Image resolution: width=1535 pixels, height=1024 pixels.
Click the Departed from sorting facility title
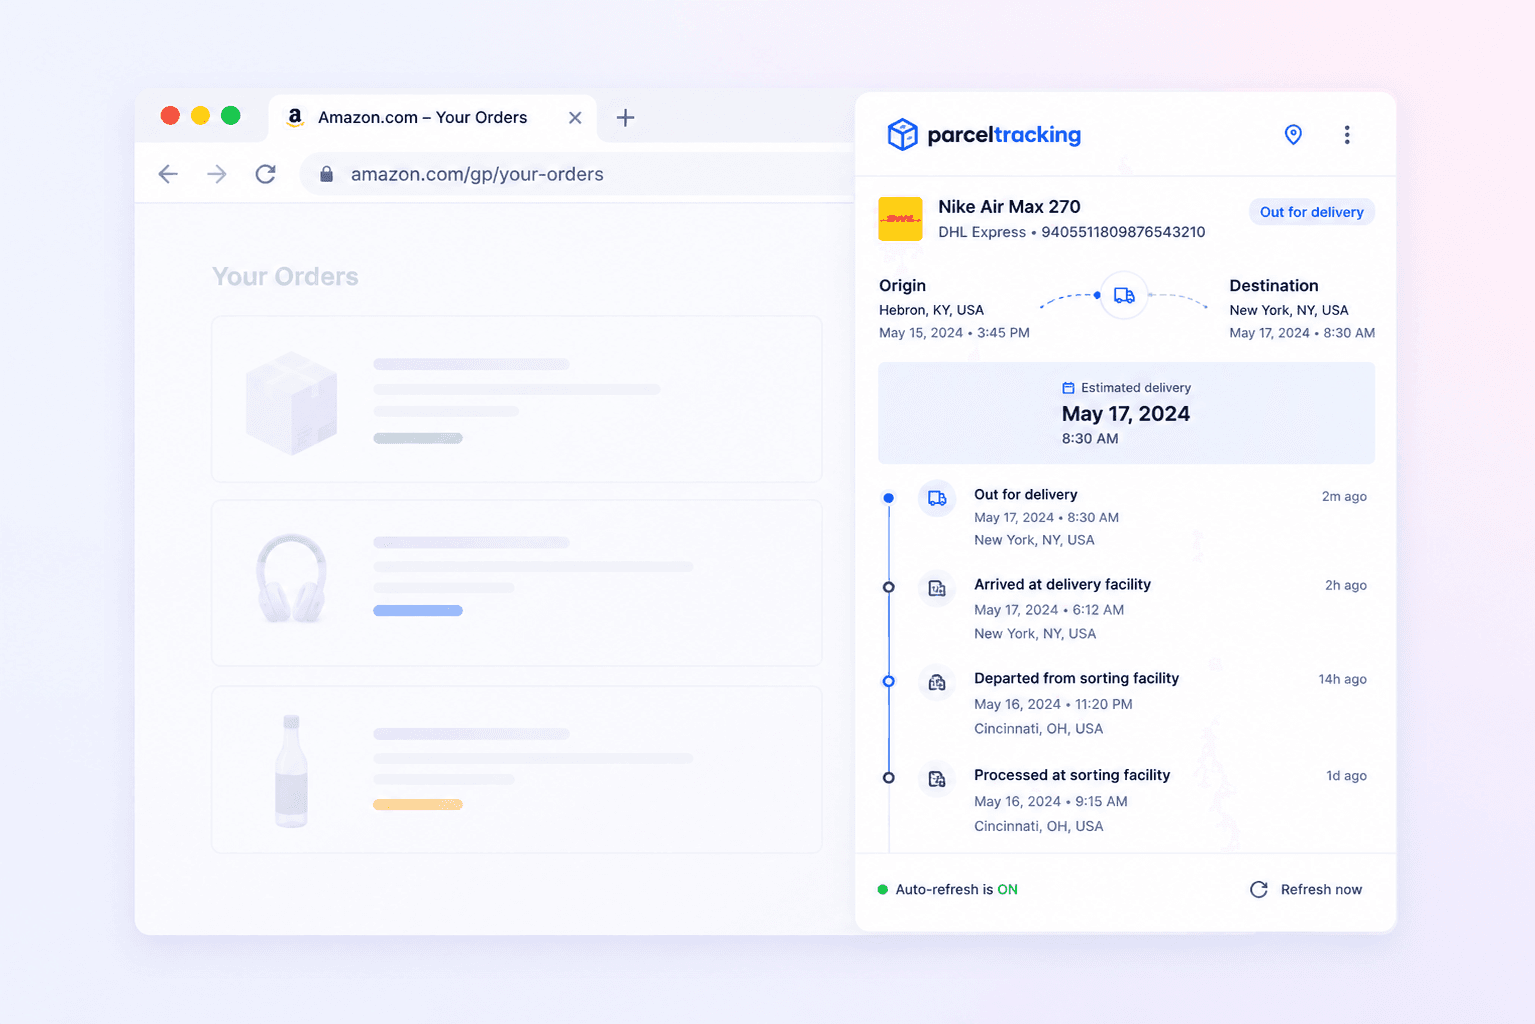coord(1076,678)
